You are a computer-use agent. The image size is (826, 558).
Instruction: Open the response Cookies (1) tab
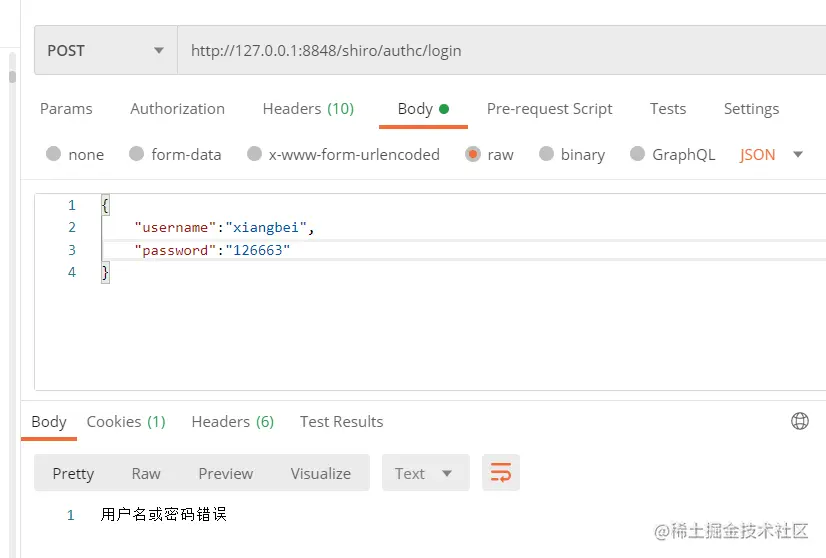point(126,422)
